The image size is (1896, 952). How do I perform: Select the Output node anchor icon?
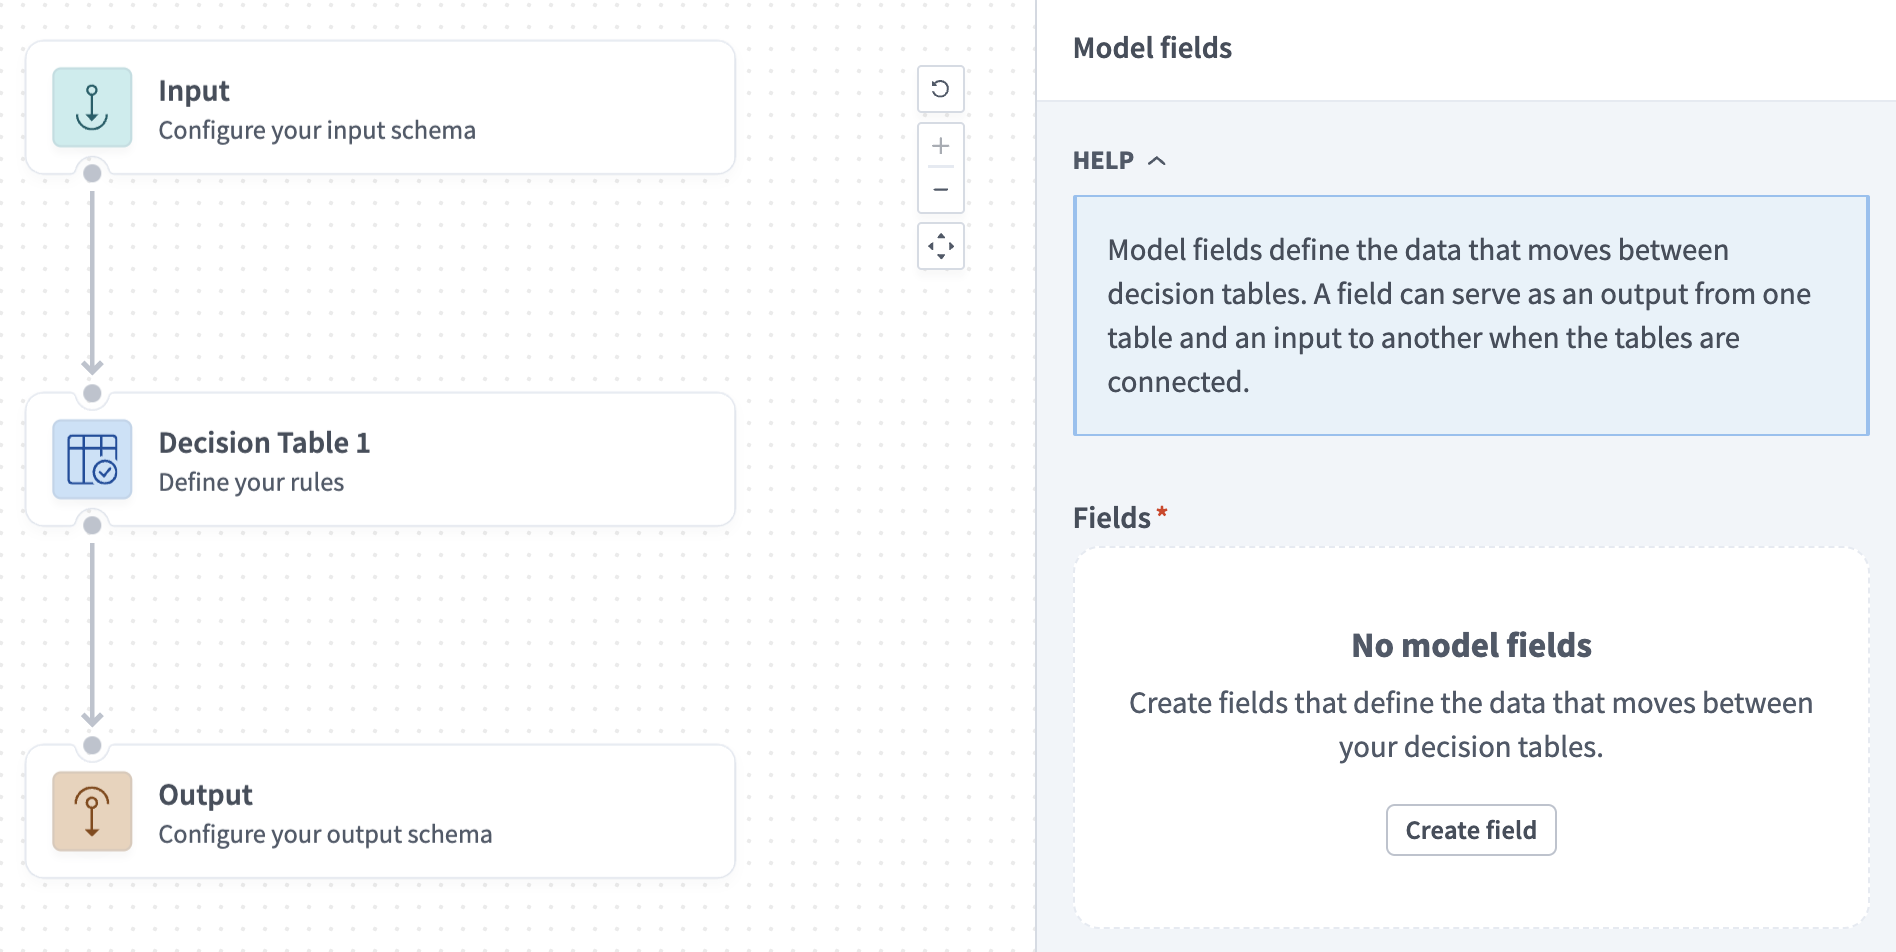click(x=92, y=811)
